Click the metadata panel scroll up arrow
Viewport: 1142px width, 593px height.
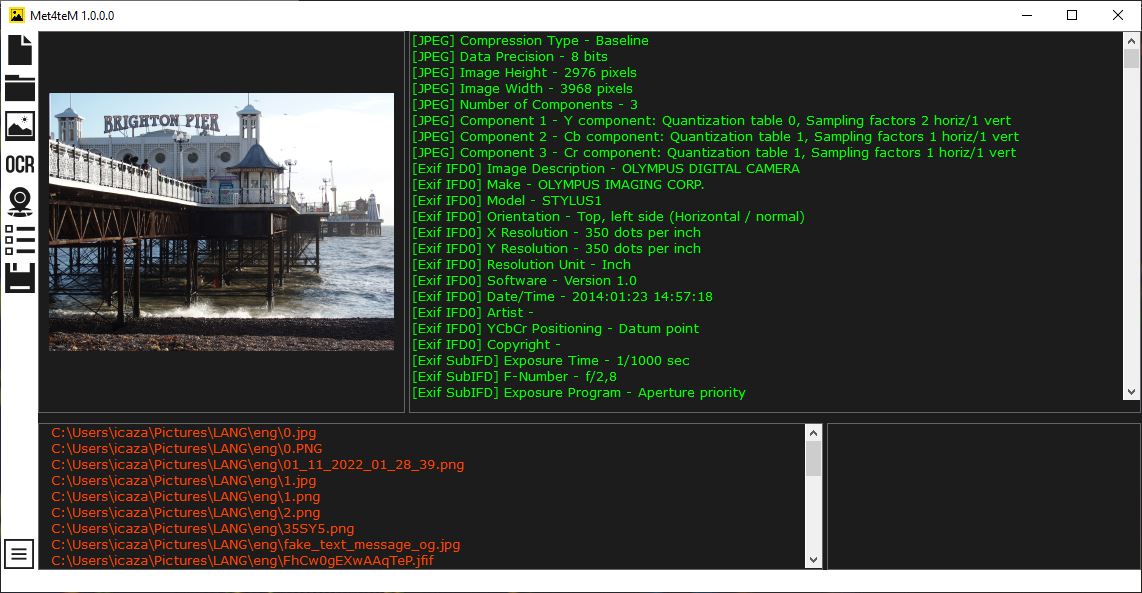[x=1131, y=41]
